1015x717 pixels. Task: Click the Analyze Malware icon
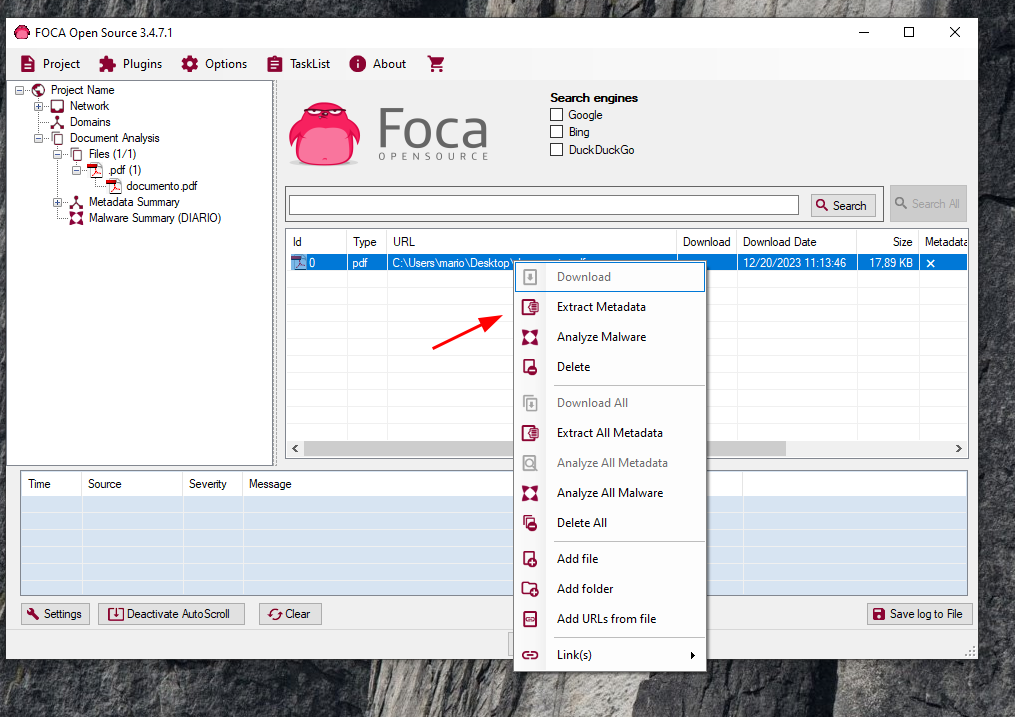[530, 336]
